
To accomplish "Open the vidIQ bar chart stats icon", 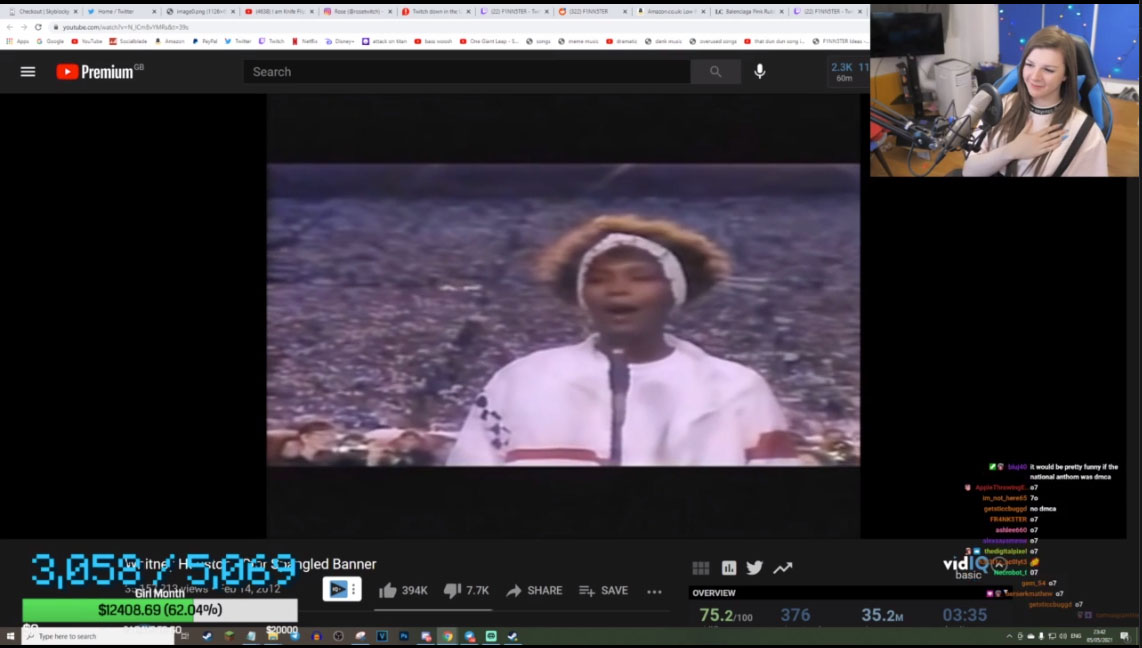I will 728,568.
